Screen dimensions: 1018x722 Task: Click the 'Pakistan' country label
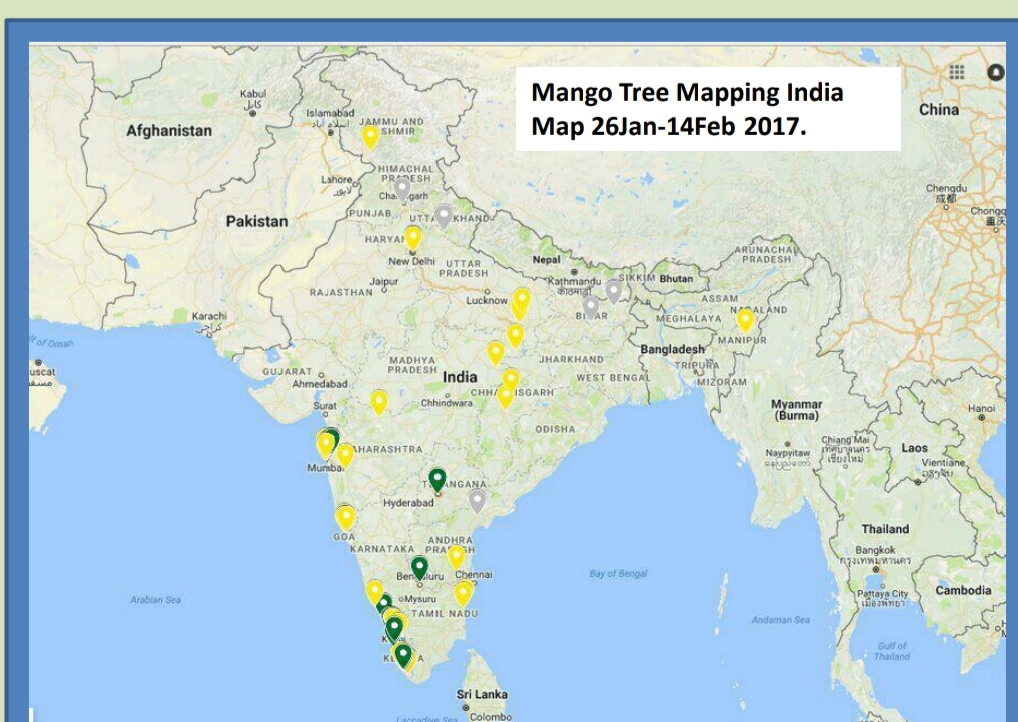click(257, 221)
